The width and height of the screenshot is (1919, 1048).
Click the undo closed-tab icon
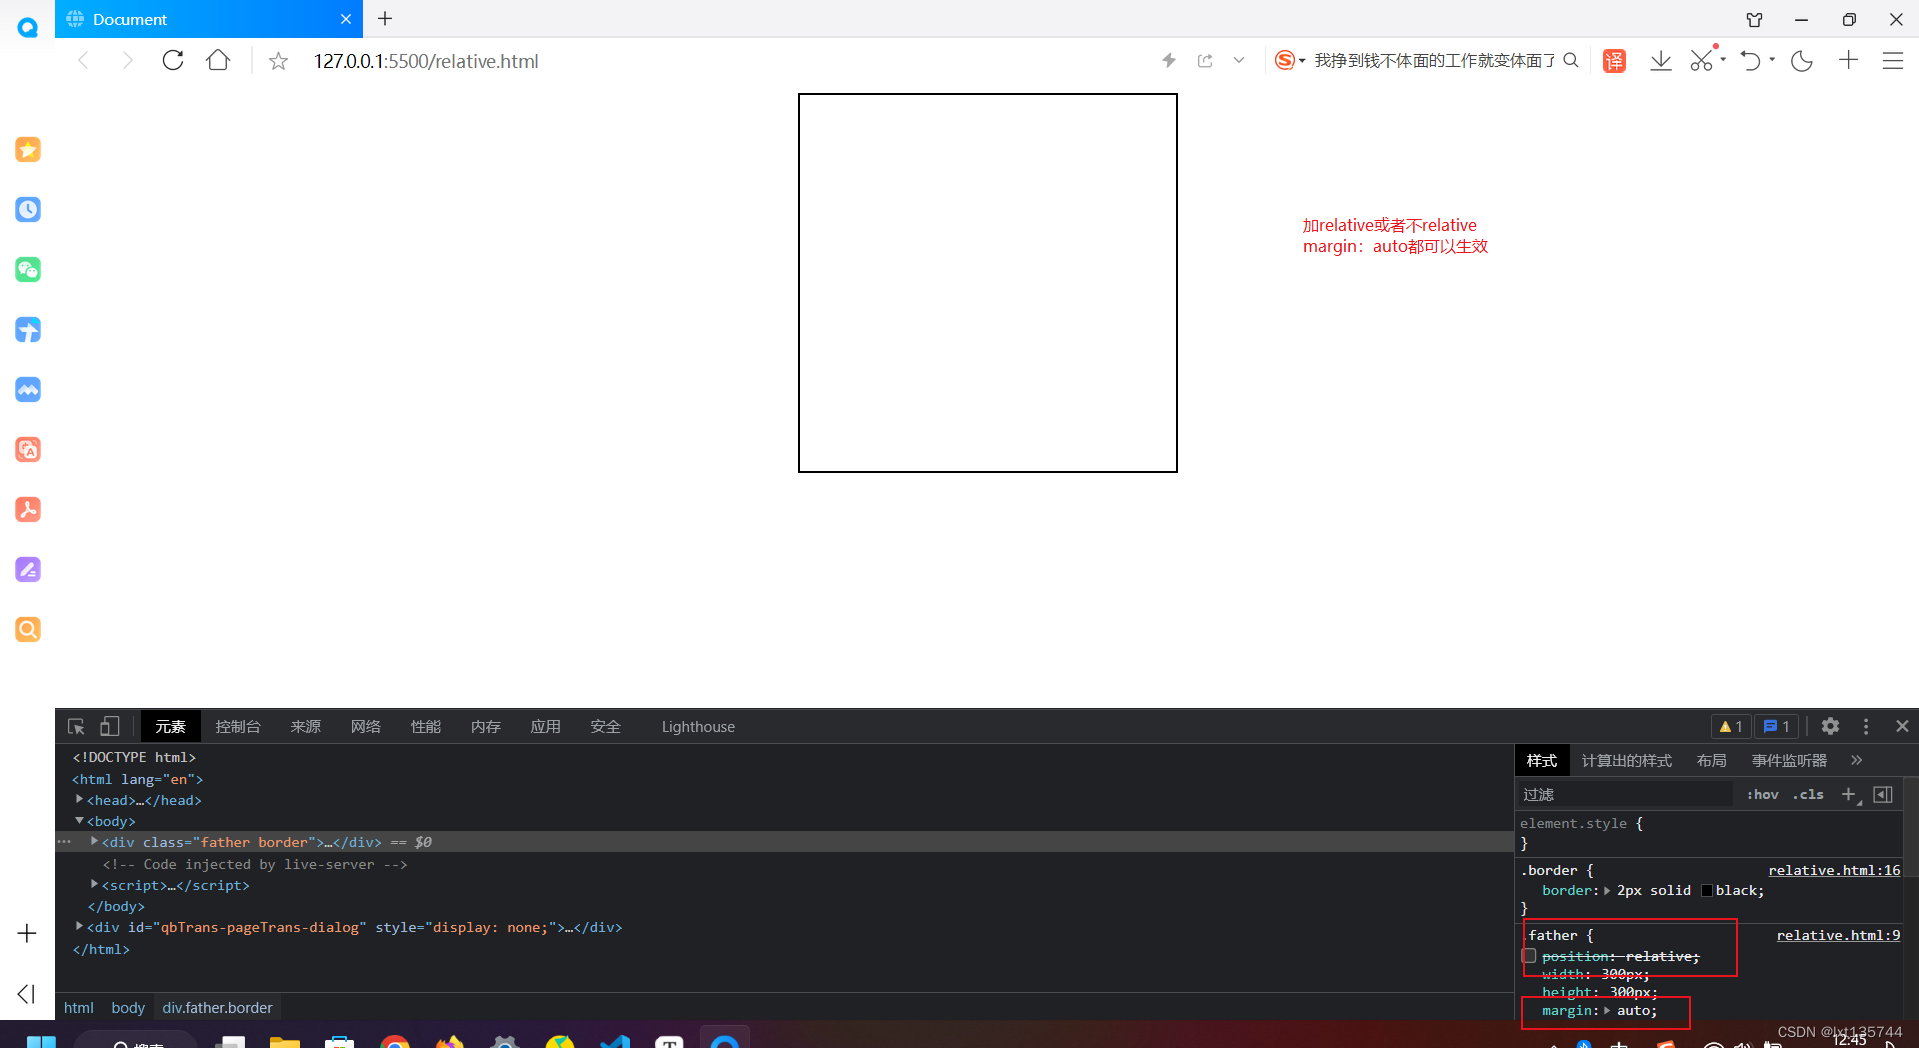pos(1750,61)
